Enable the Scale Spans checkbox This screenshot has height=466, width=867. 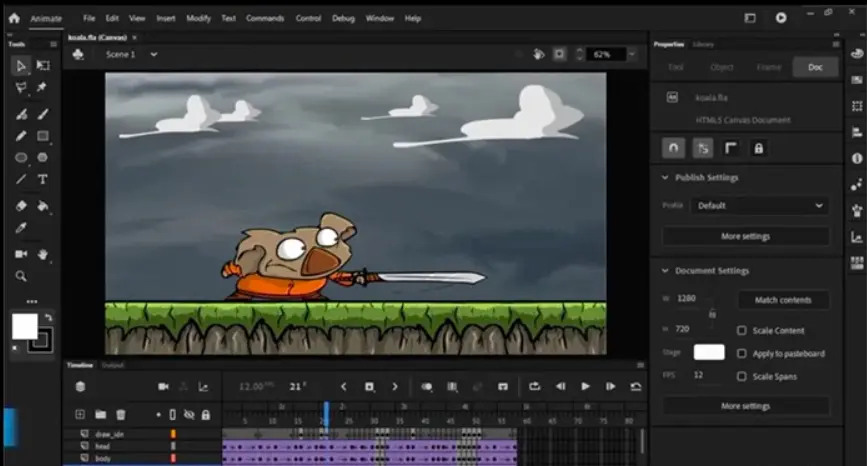pyautogui.click(x=741, y=376)
